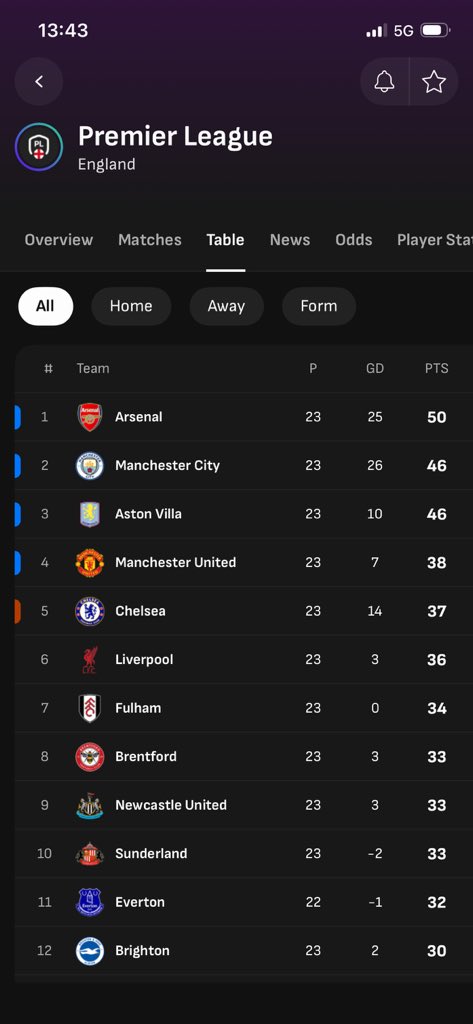Enable notifications with the bell icon
Image resolution: width=473 pixels, height=1024 pixels.
384,82
